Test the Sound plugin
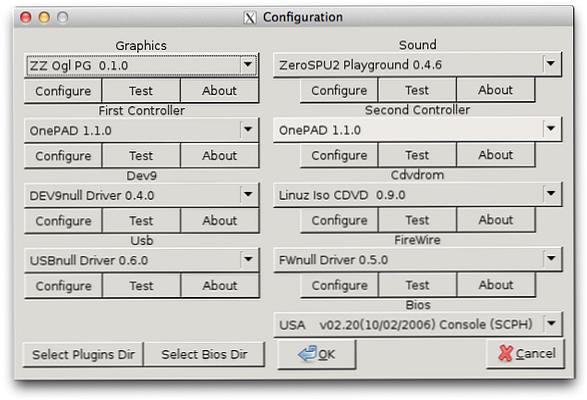 [x=417, y=90]
